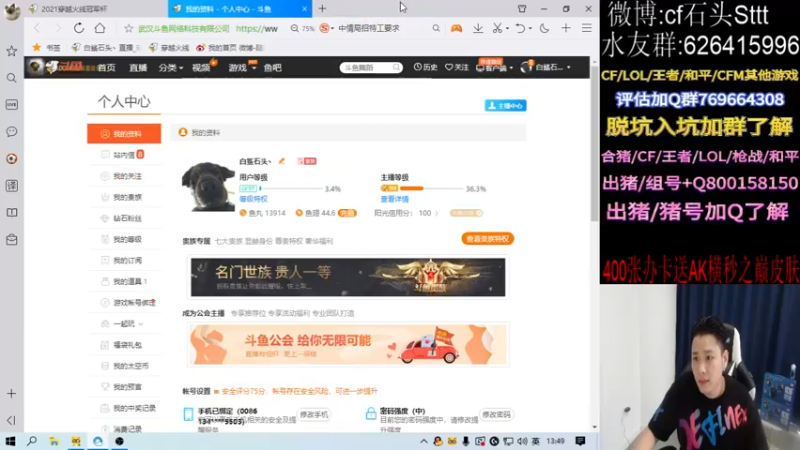800x450 pixels.
Task: Open the 查看详情 link
Action: click(394, 199)
